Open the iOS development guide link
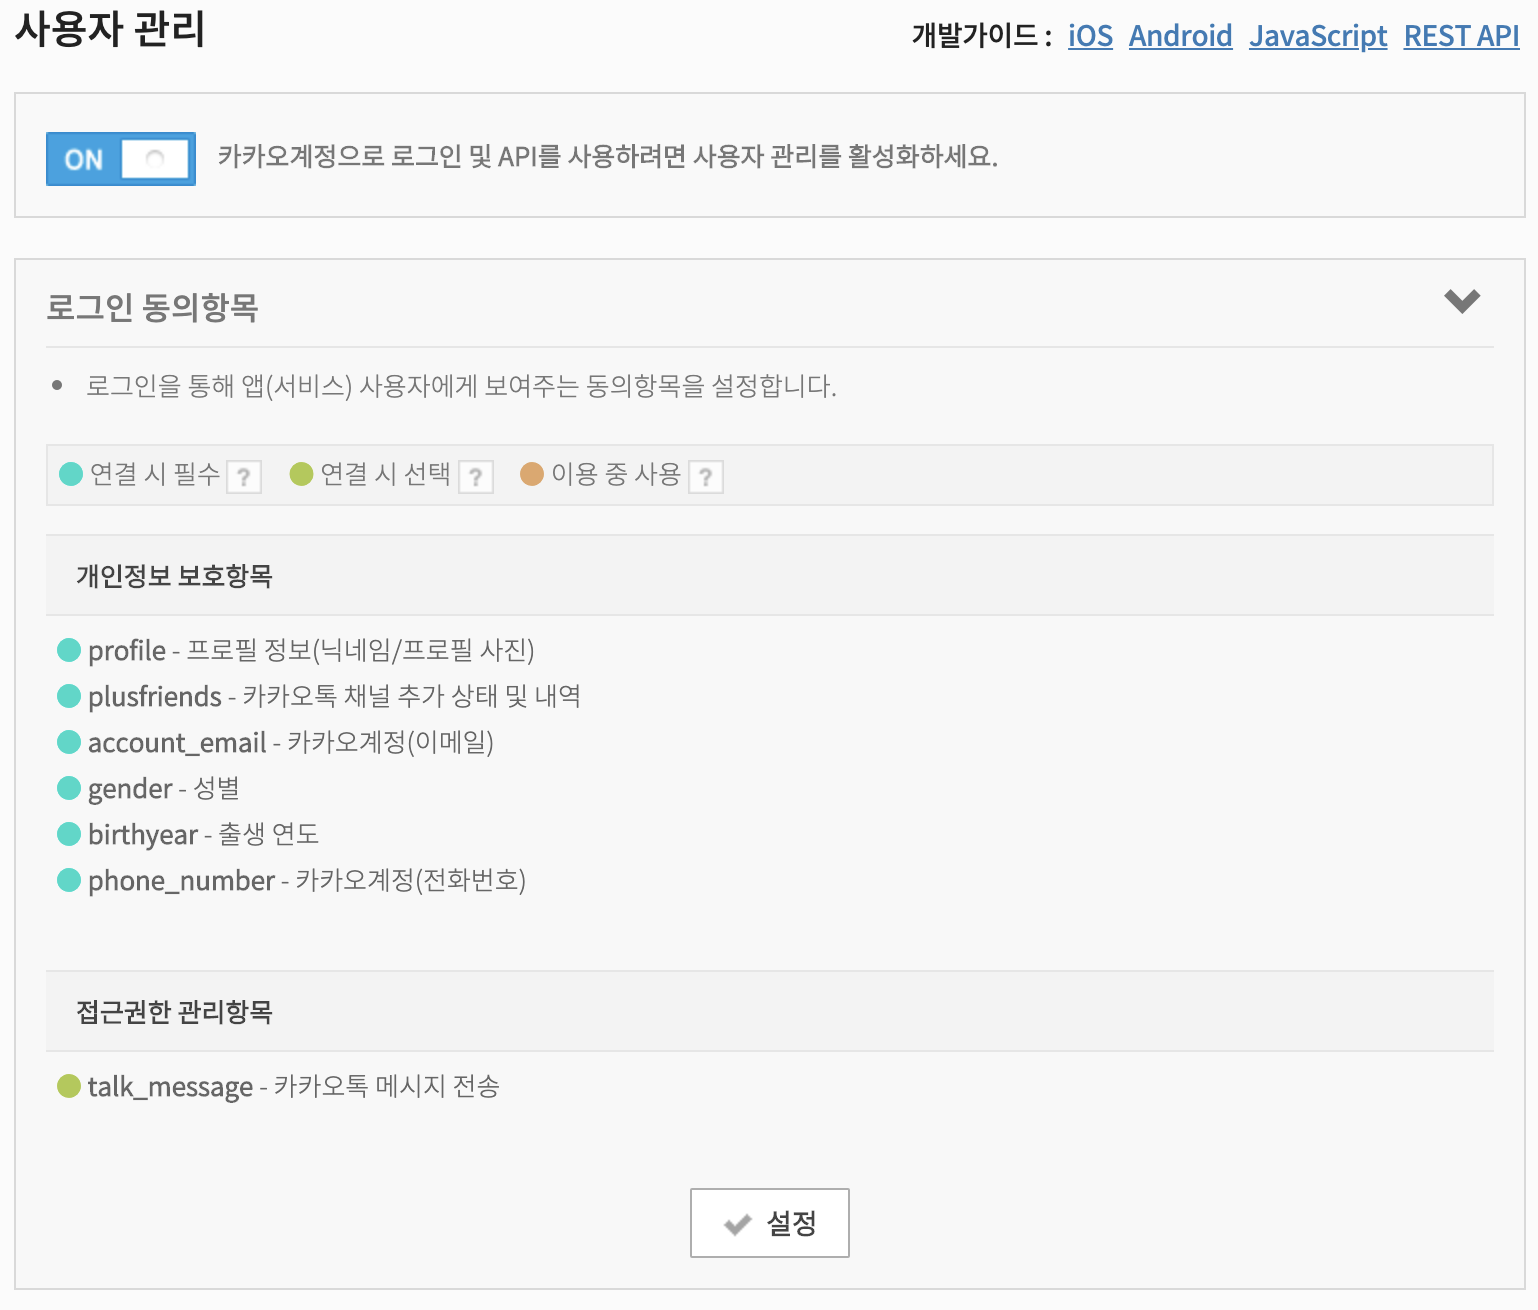1538x1310 pixels. click(1089, 36)
